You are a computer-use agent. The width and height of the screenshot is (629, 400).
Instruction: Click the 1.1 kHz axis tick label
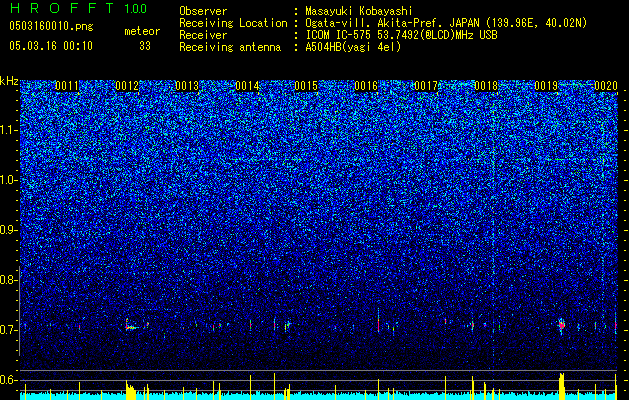pos(9,130)
